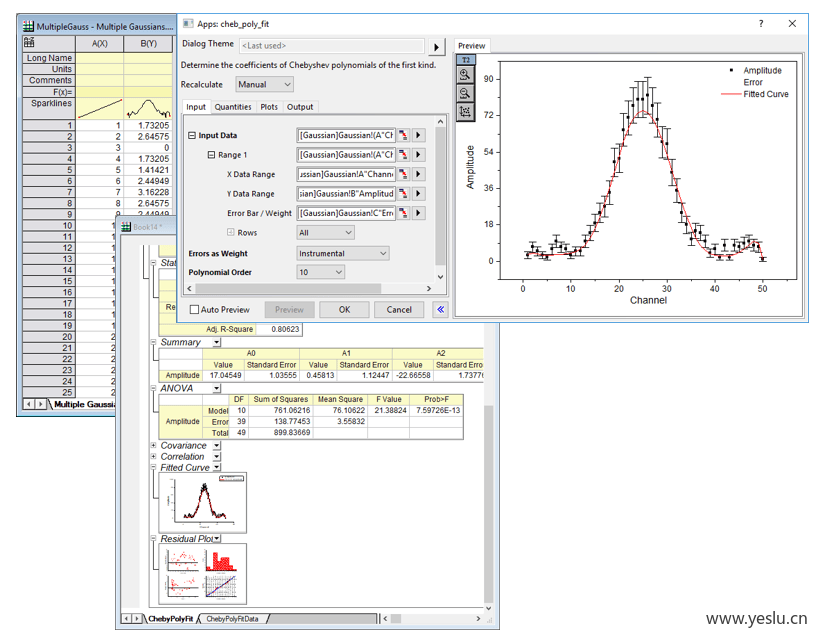819x638 pixels.
Task: Open flyout arrow beside Range 1 field
Action: click(418, 155)
